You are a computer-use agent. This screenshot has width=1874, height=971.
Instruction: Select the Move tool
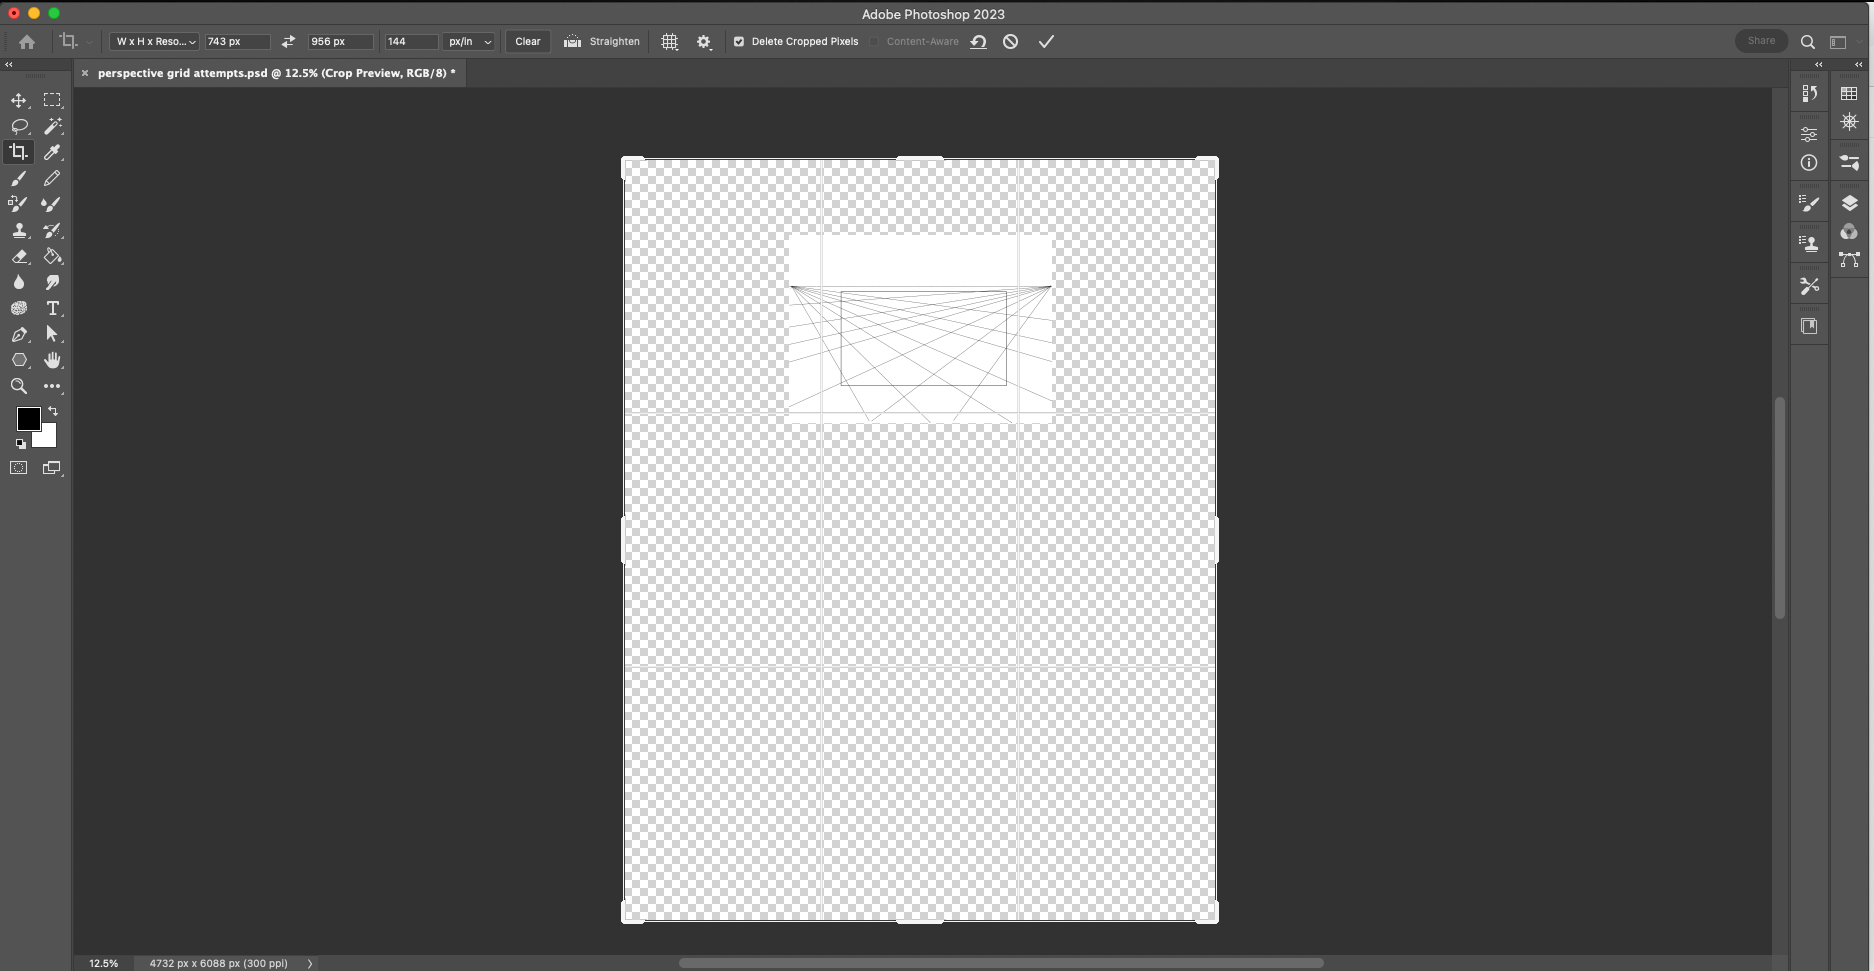coord(18,100)
